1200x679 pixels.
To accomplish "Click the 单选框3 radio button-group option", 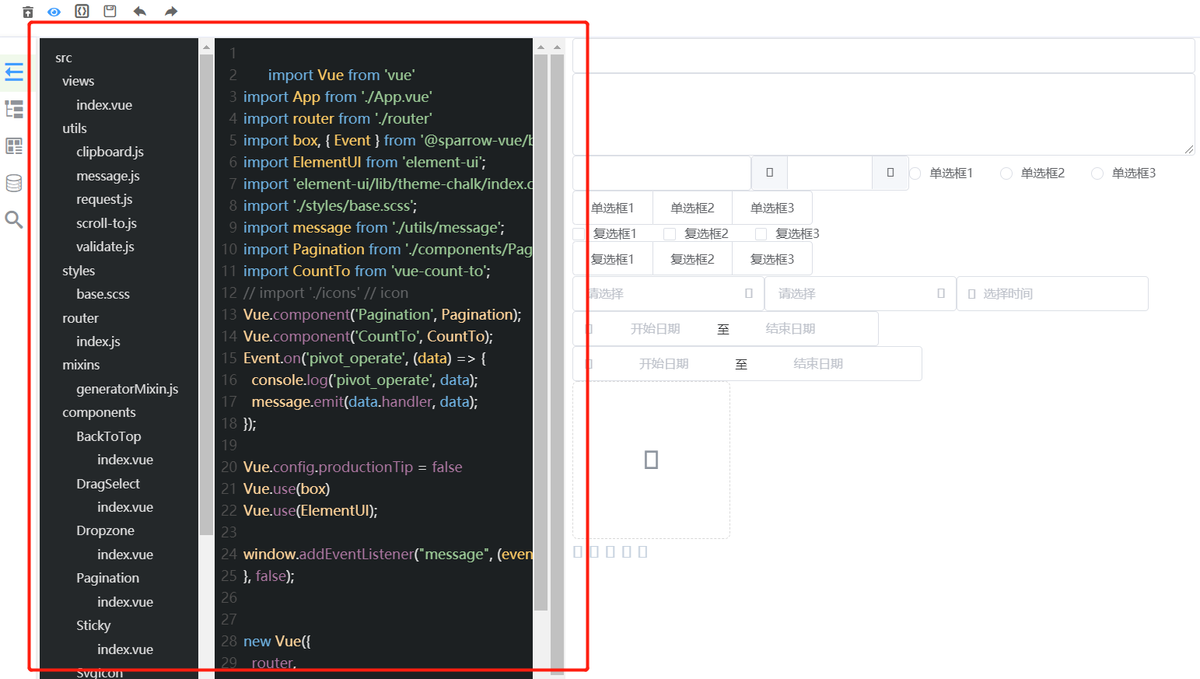I will tap(772, 208).
